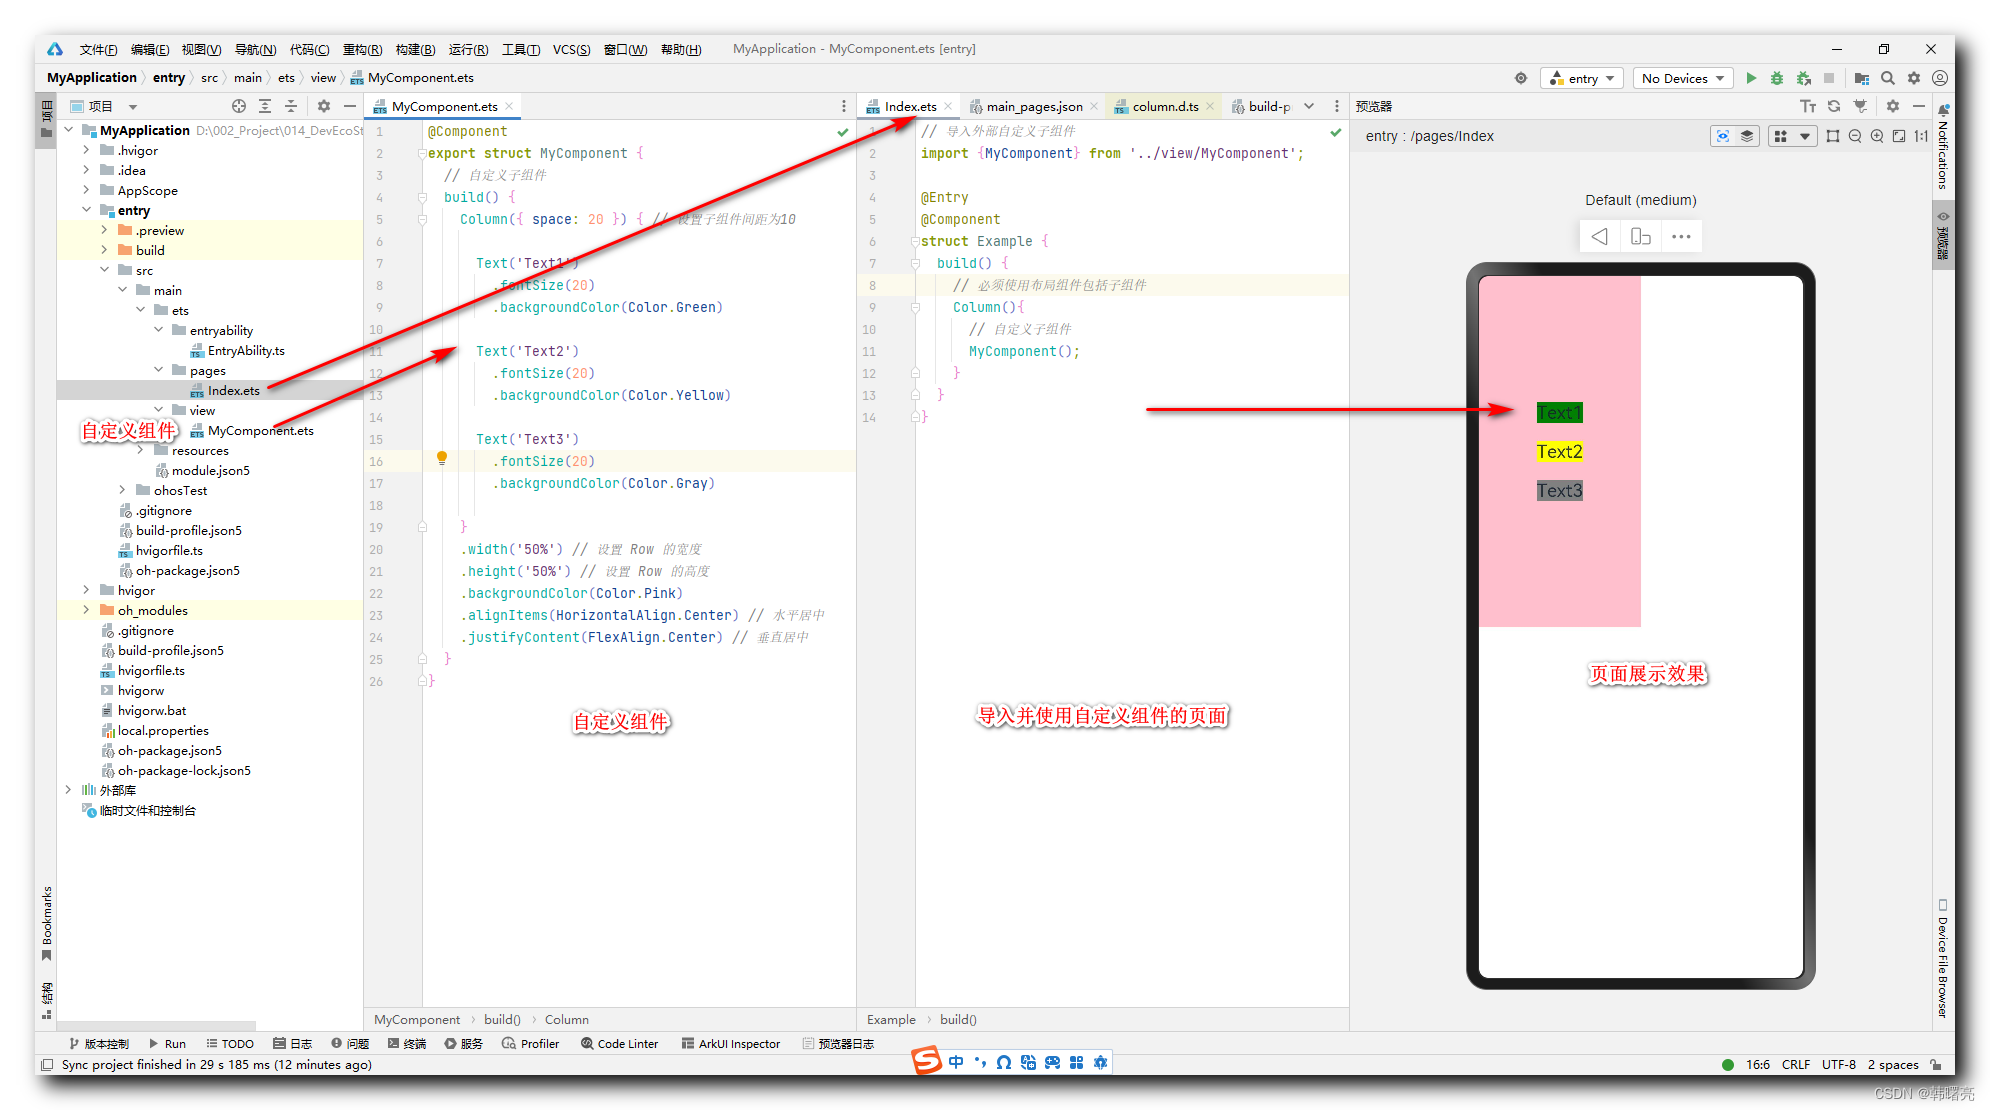Click the yellow Text2 label in preview
The image size is (1990, 1110).
tap(1559, 452)
